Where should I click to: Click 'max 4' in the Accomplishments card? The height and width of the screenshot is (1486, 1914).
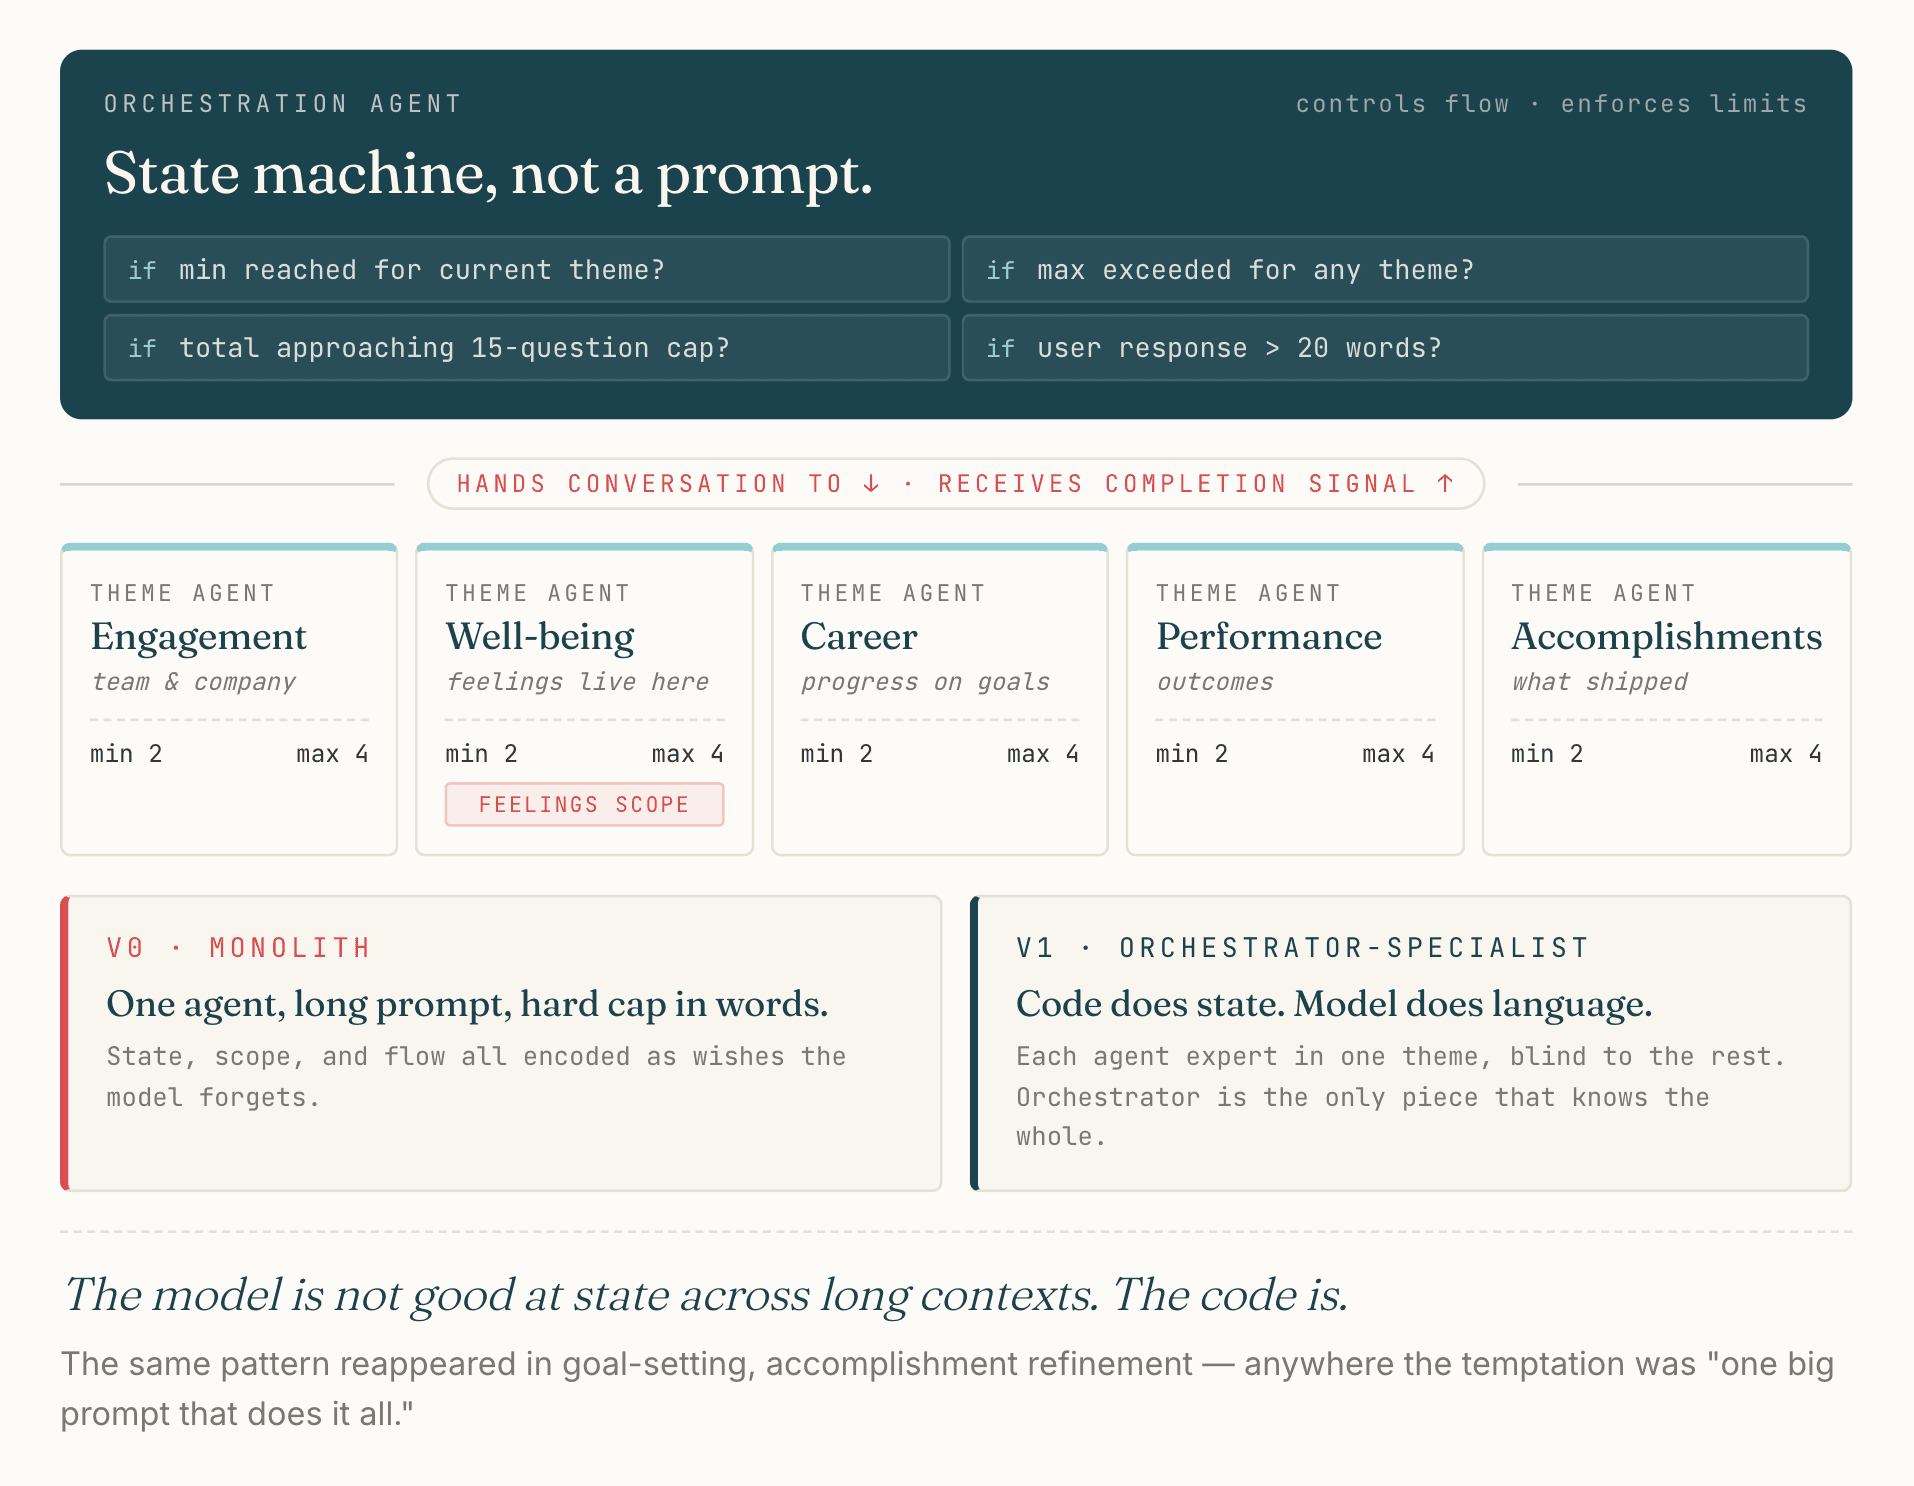pos(1786,754)
